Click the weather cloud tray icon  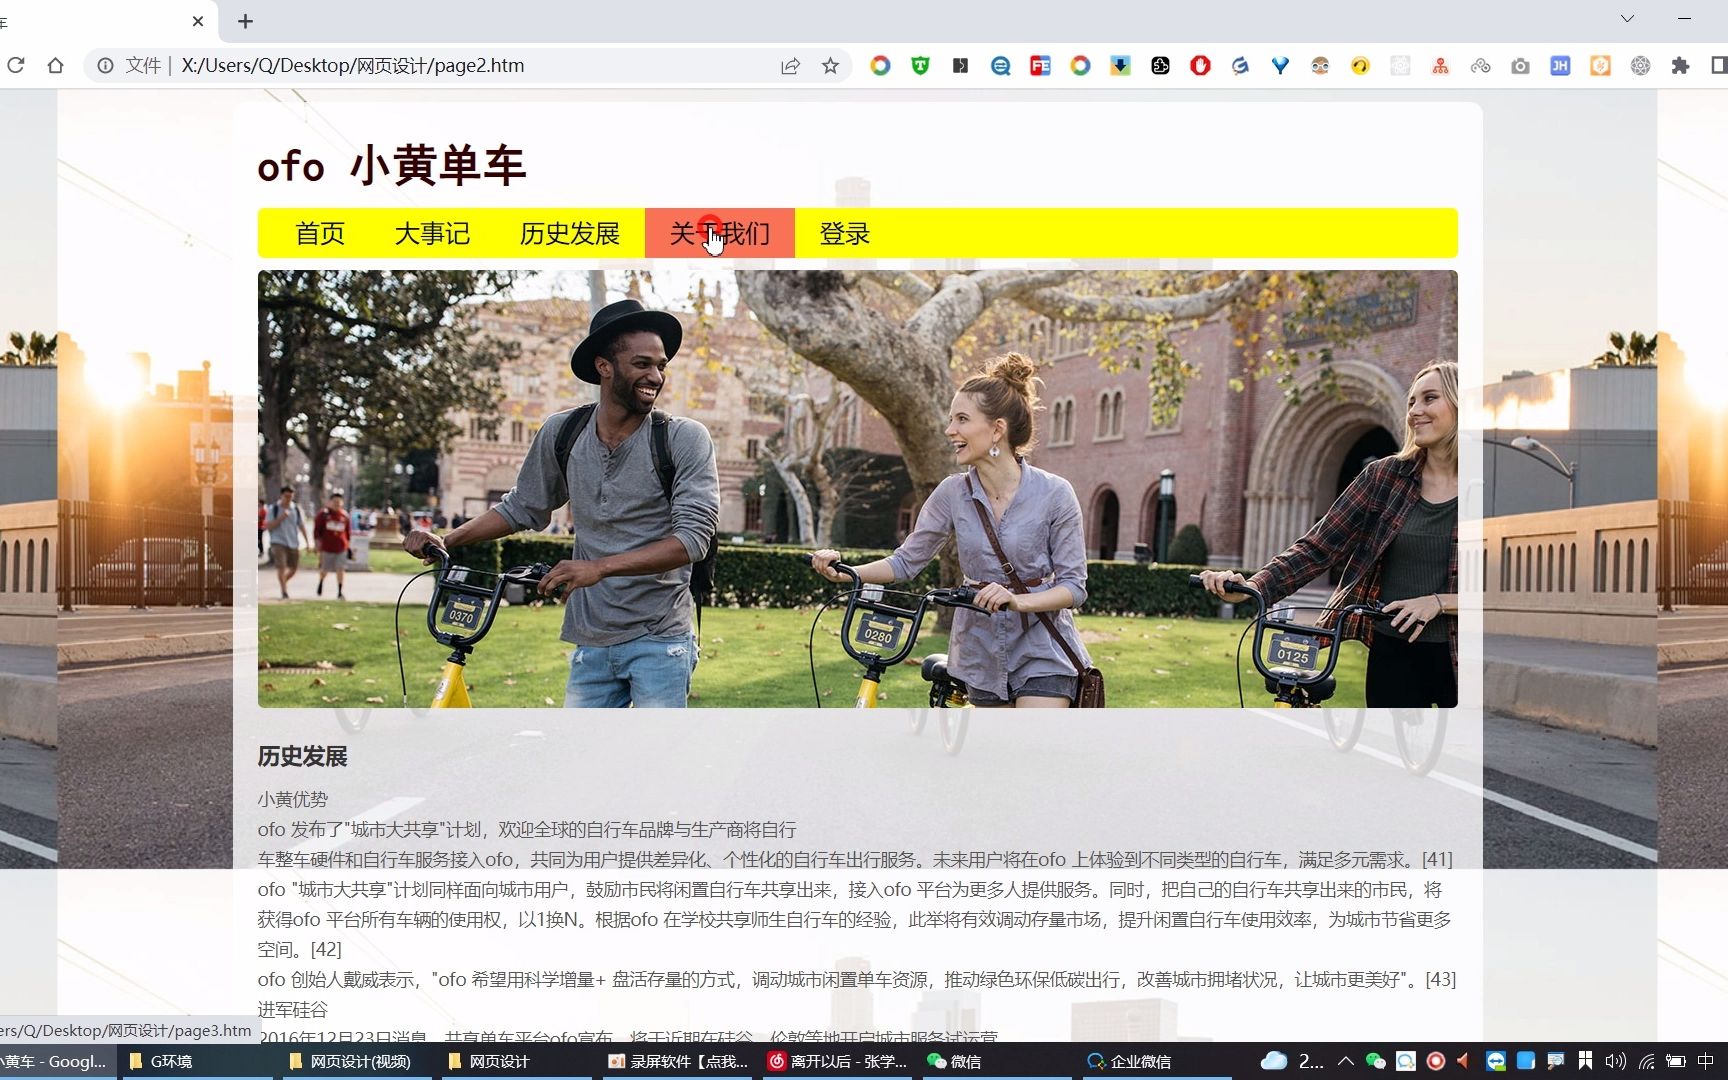click(1274, 1061)
